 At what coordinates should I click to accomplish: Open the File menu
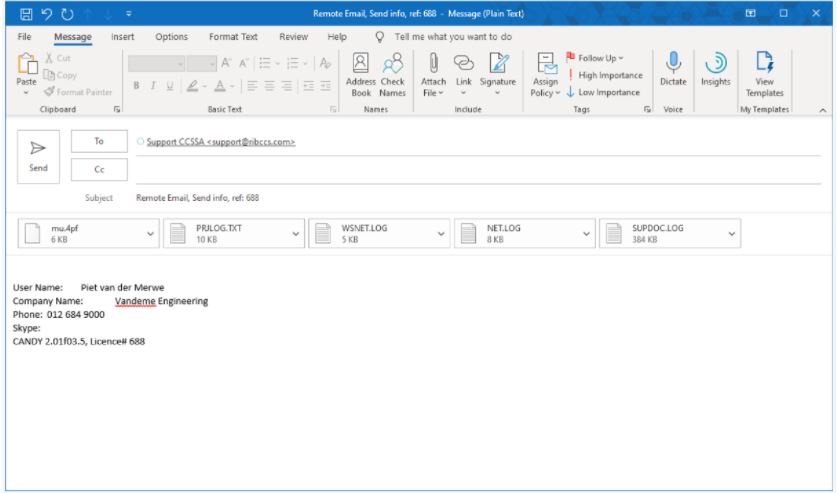[24, 37]
